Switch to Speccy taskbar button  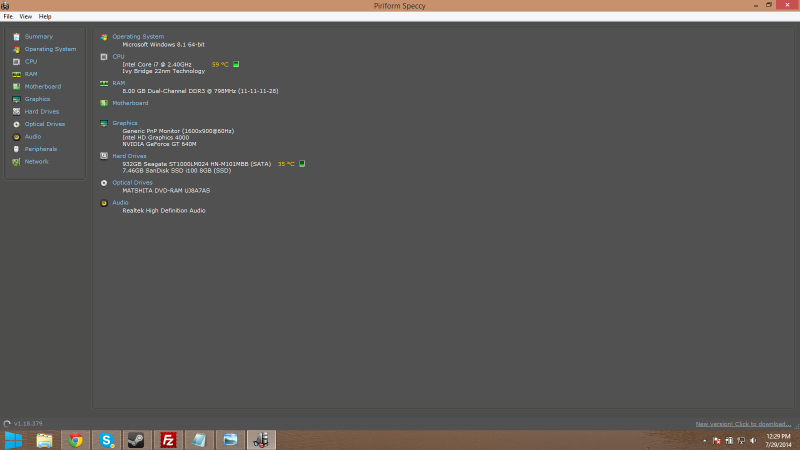coord(261,440)
